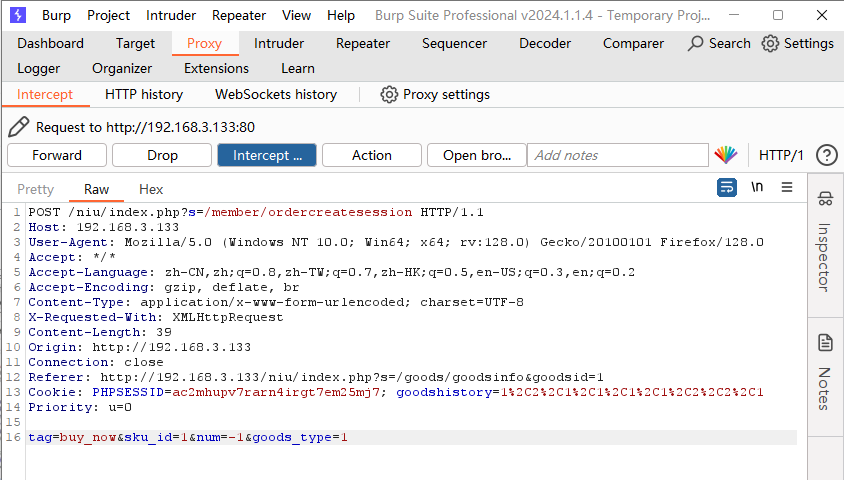
Task: Click the Host header line
Action: (x=103, y=227)
